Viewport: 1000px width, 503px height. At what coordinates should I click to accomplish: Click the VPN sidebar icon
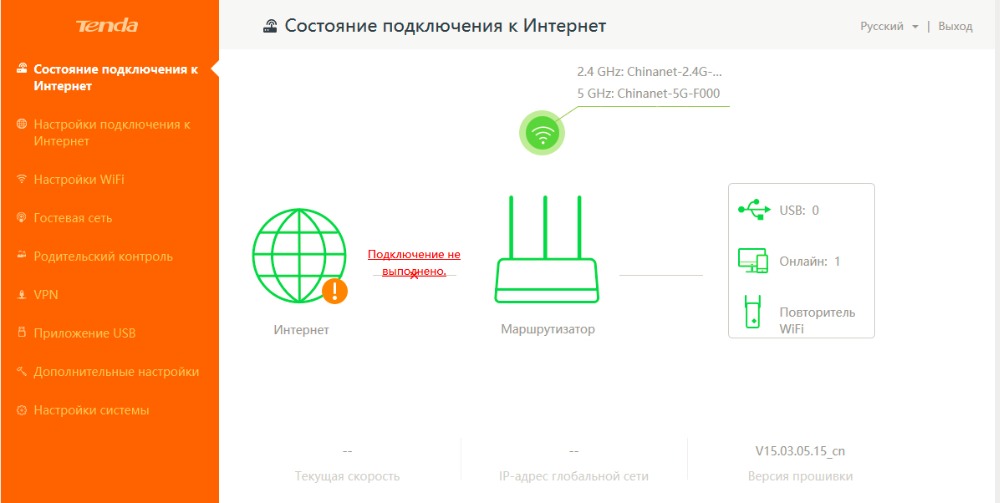coord(22,295)
